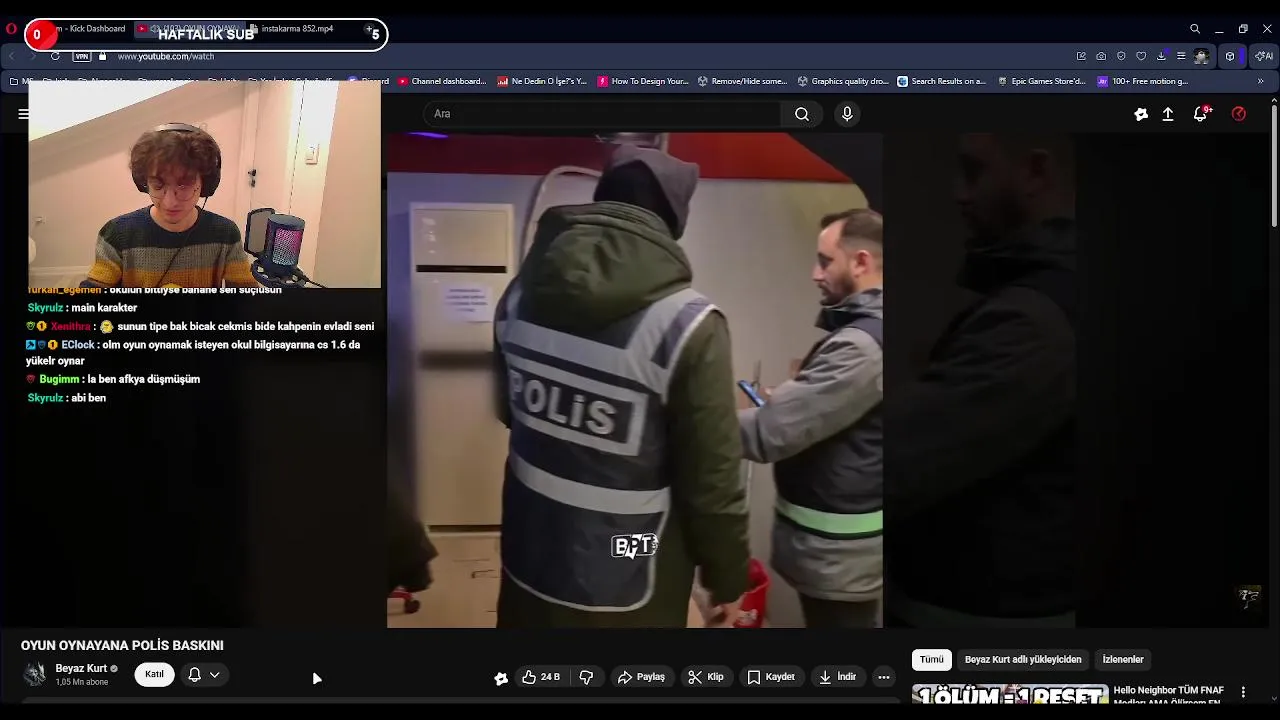Switch to the instakarma 852.mp4 tab
Image resolution: width=1280 pixels, height=720 pixels.
297,29
